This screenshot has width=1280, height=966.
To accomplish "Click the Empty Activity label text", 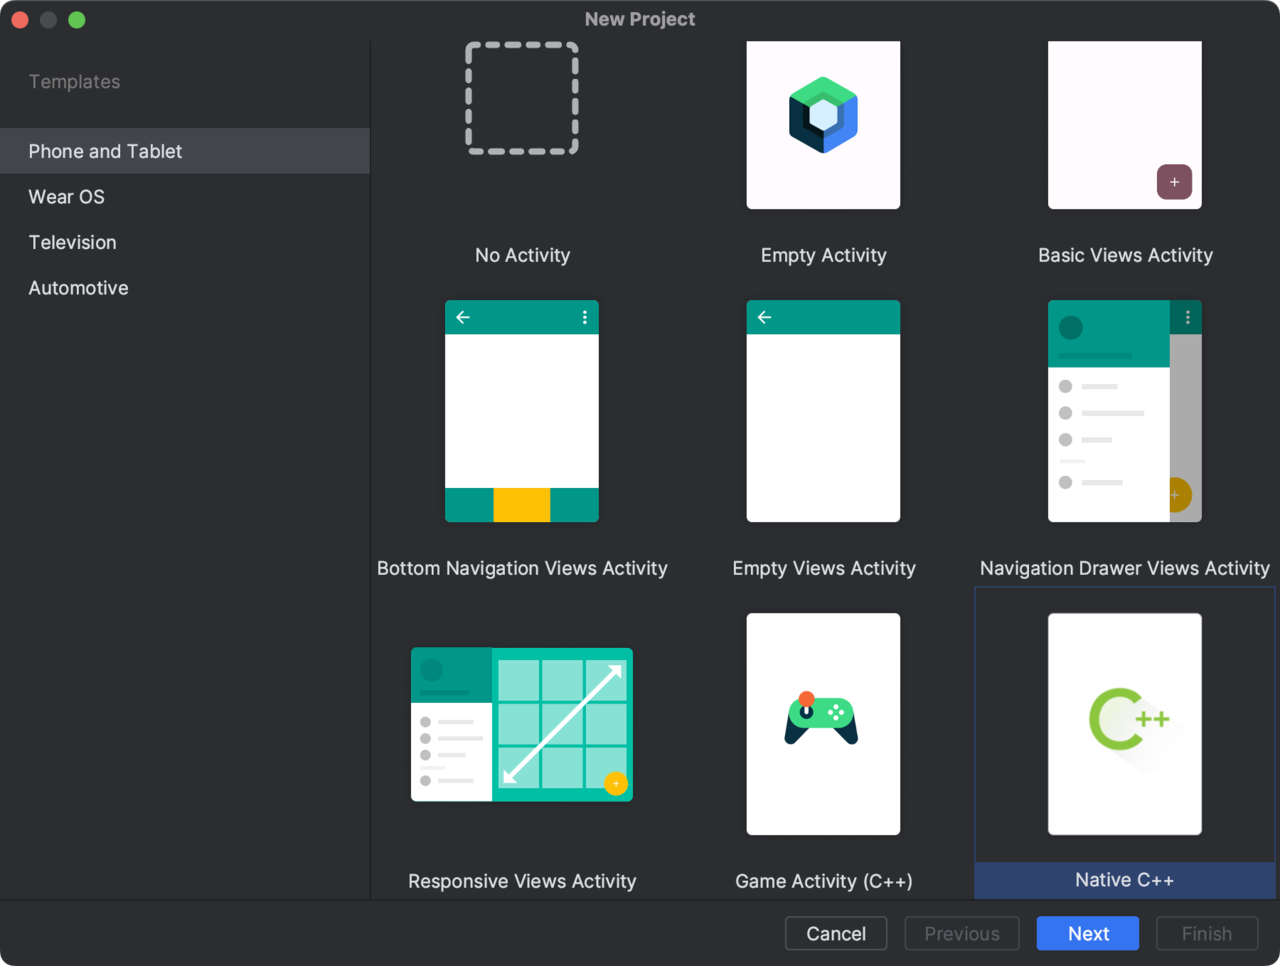I will pos(823,255).
